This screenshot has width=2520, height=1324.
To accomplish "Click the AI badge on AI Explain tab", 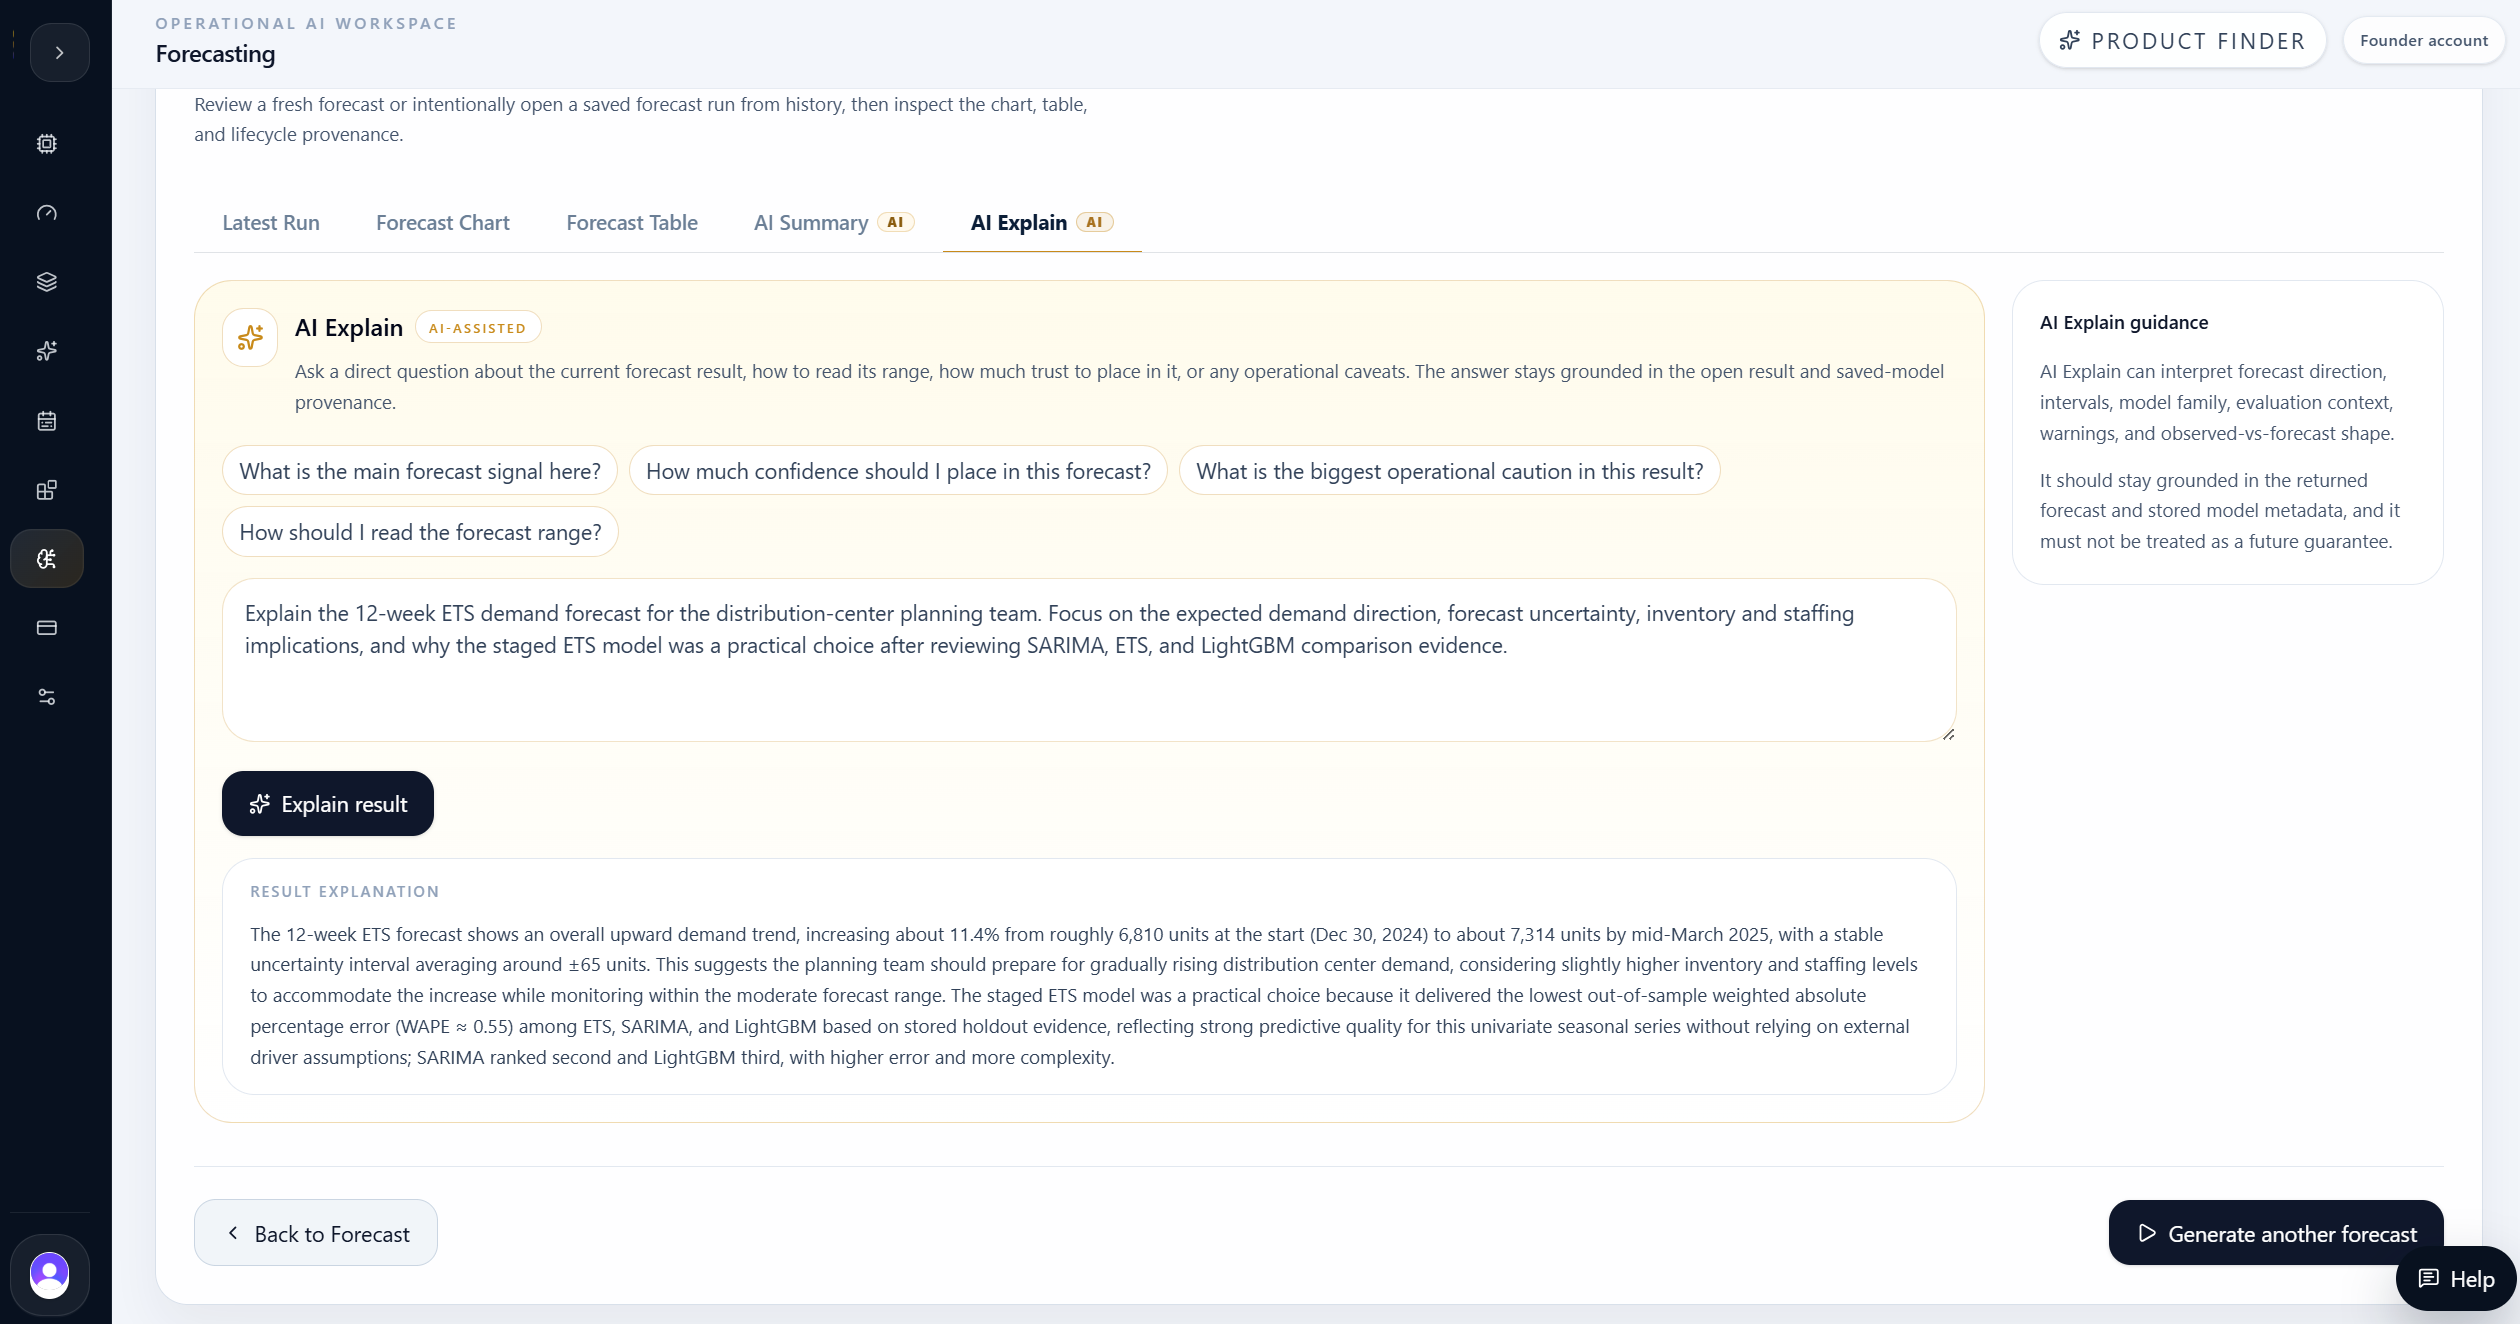I will [1095, 222].
